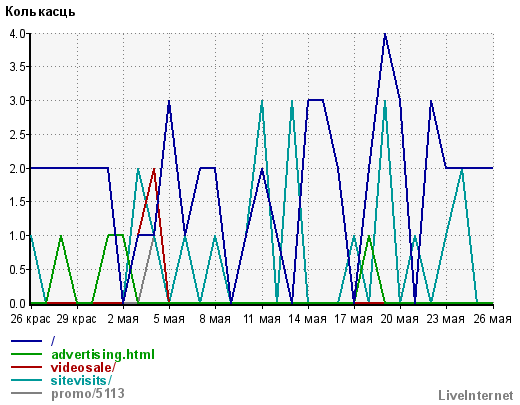Open the videosale/ legend label
Screen dimensions: 520x405
tap(83, 367)
